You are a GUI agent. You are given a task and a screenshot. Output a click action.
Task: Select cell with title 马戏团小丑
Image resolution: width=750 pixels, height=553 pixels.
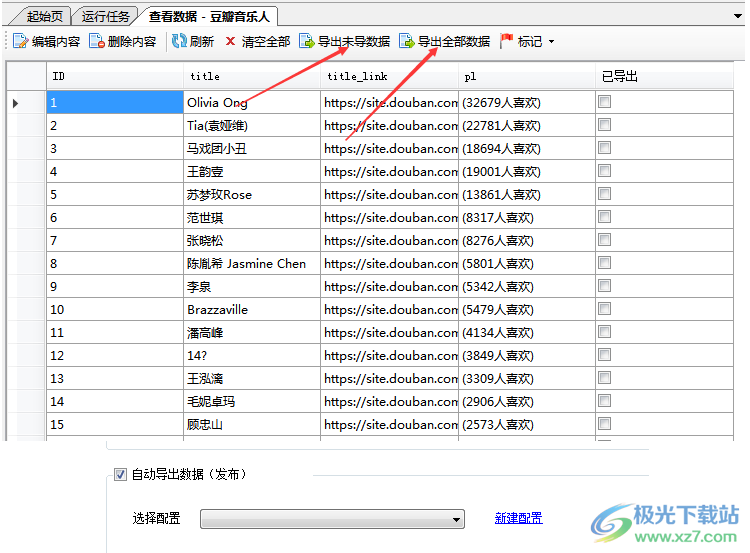(252, 148)
